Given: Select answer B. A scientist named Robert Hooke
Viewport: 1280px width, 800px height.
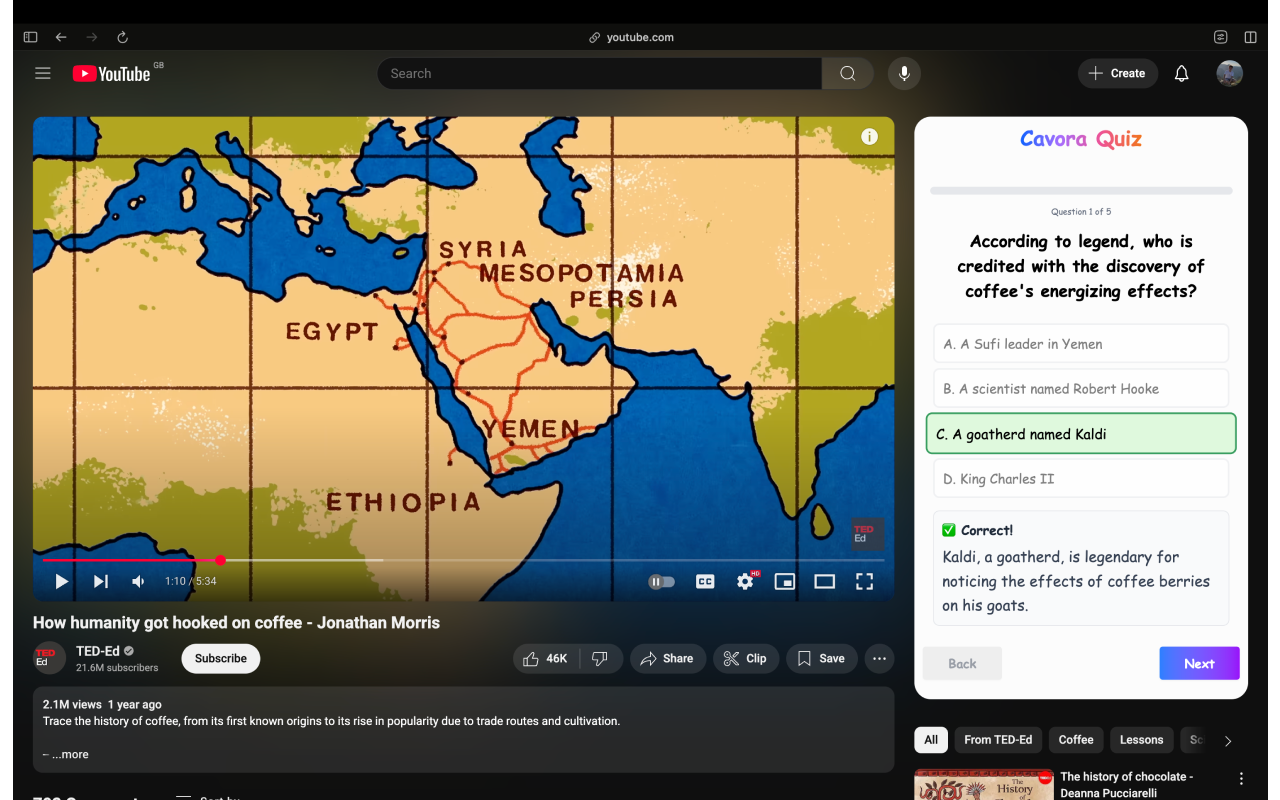Looking at the screenshot, I should click(1081, 389).
